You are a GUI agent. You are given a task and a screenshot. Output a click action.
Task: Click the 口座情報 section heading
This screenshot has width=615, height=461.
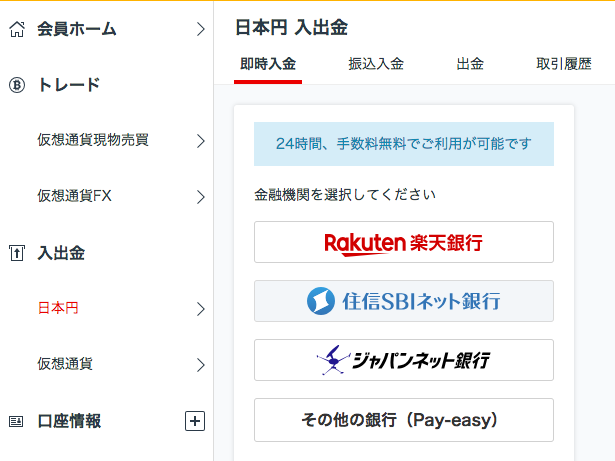click(x=69, y=421)
